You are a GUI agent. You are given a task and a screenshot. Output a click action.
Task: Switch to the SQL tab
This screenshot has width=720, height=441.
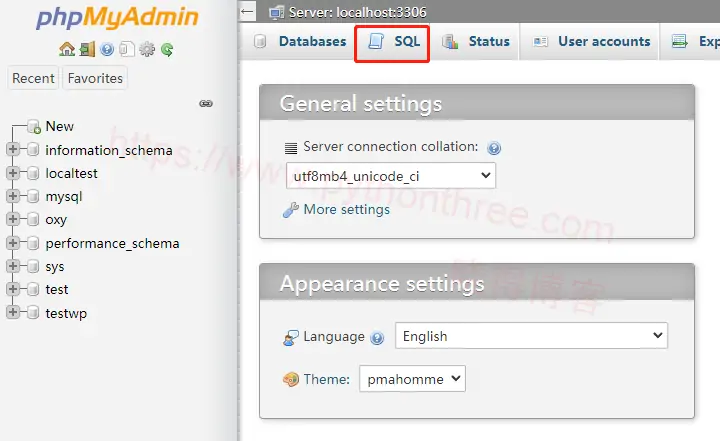(x=394, y=42)
